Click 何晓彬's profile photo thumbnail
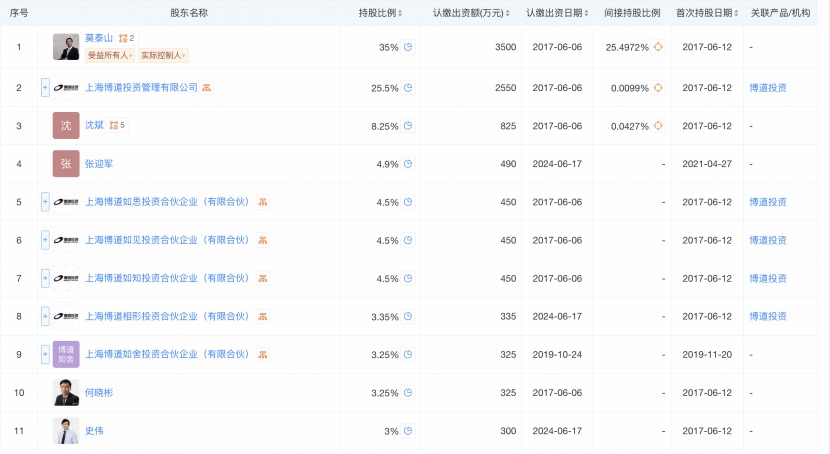 (x=66, y=393)
